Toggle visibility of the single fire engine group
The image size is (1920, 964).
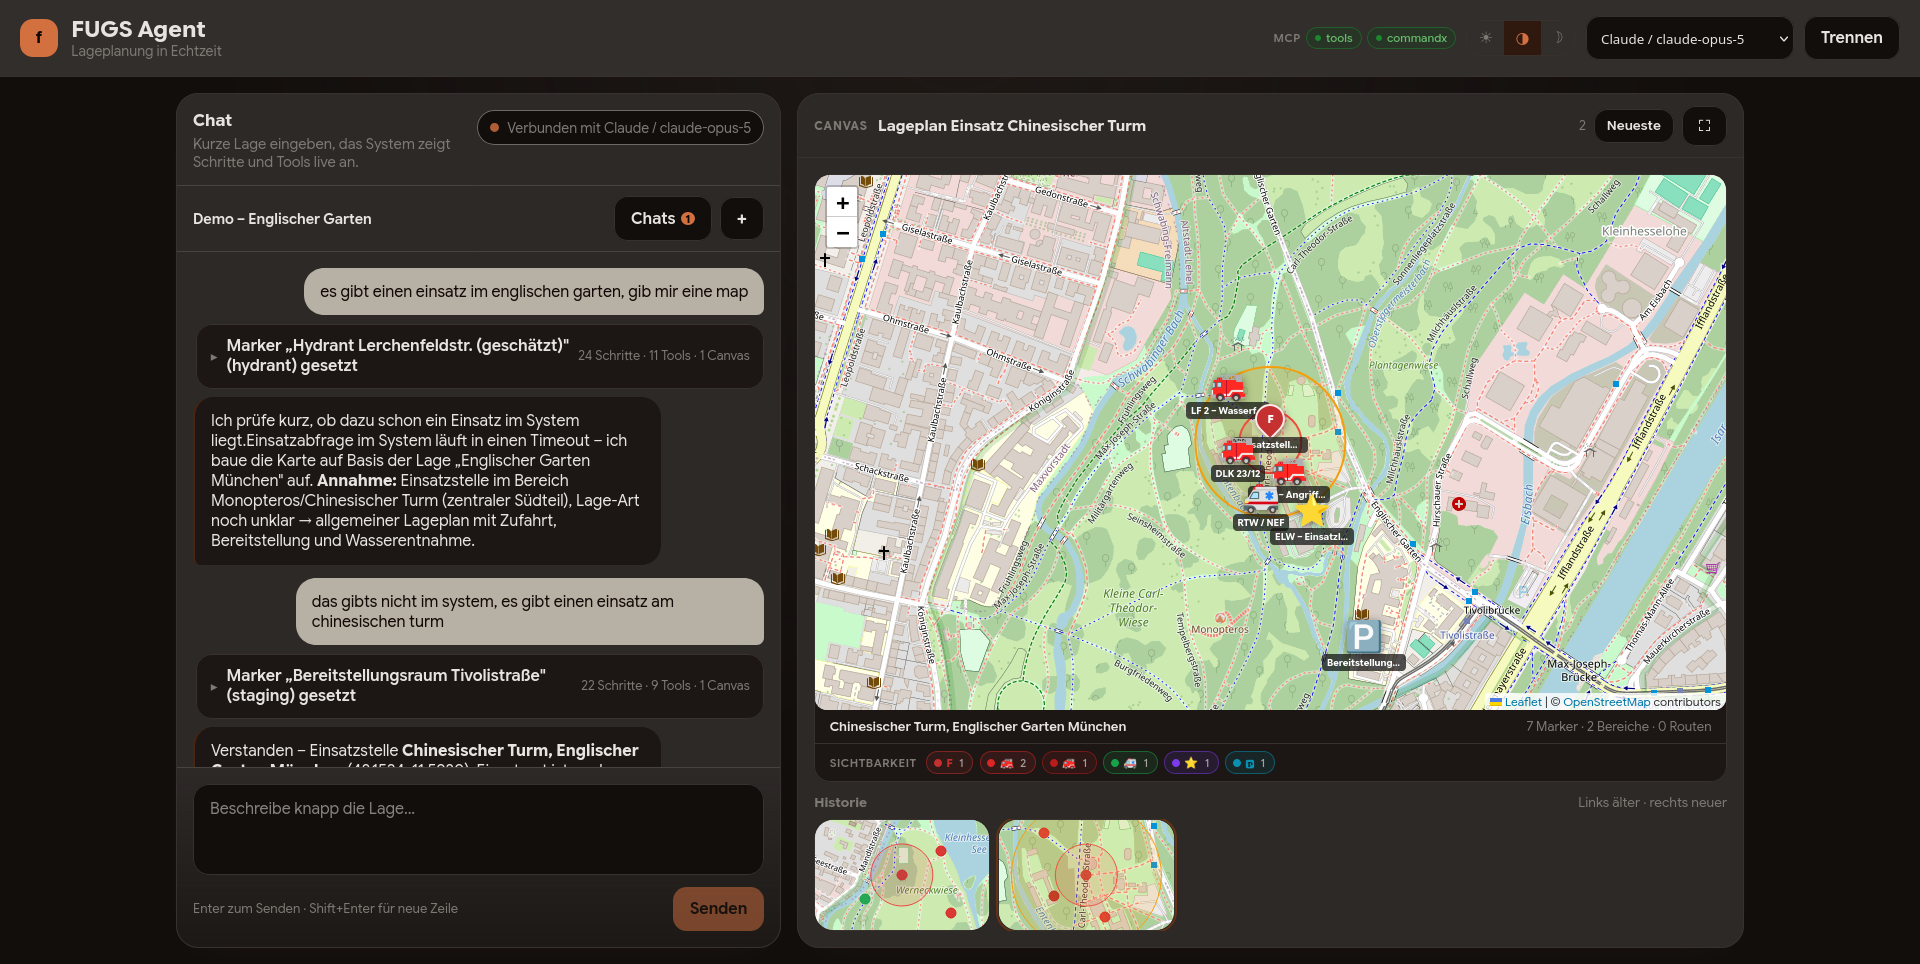[1069, 763]
